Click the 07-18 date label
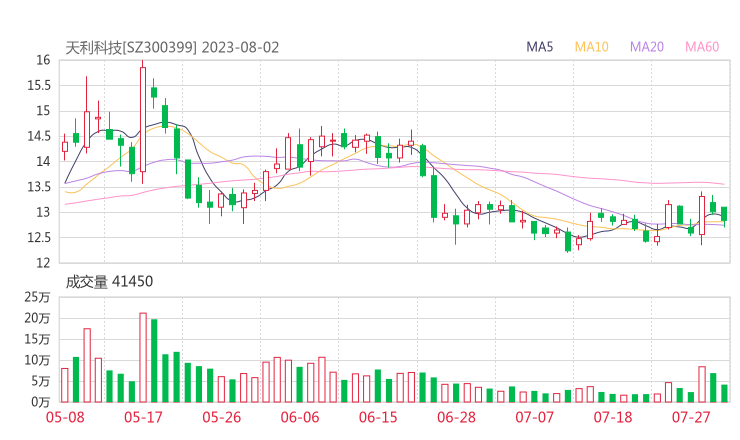The width and height of the screenshot is (740, 440). 613,417
